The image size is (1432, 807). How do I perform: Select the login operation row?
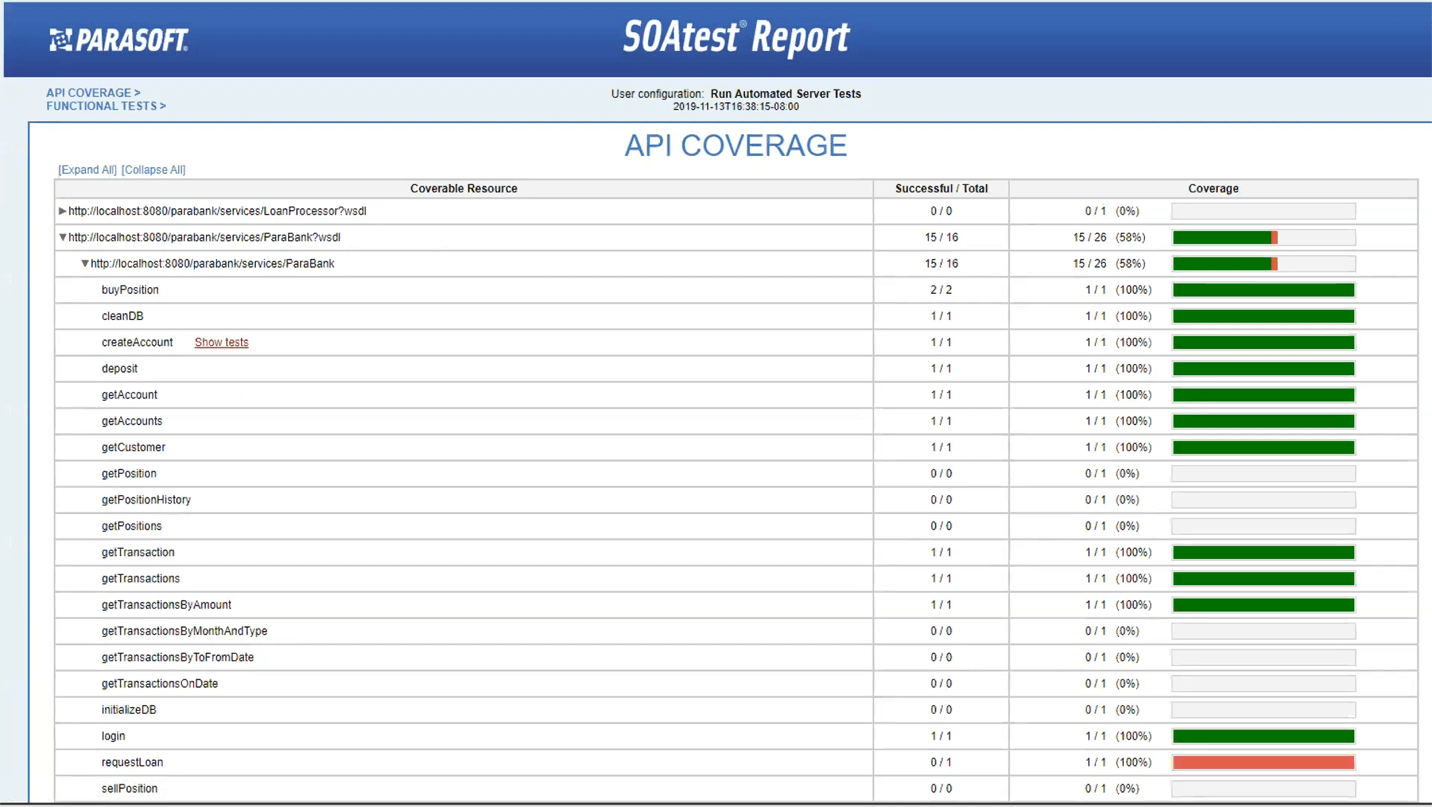point(113,736)
